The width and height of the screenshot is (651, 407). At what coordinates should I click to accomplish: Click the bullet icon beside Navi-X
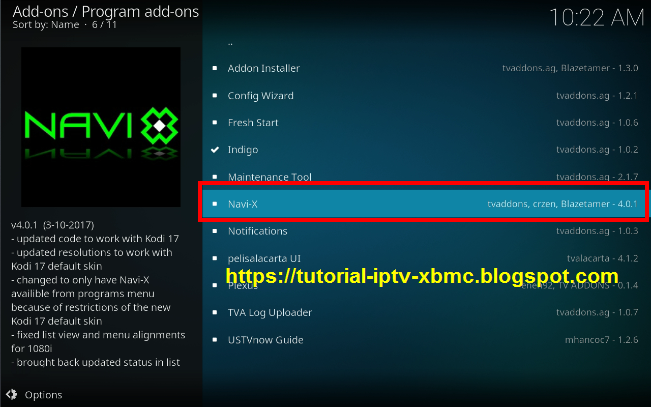[x=215, y=204]
